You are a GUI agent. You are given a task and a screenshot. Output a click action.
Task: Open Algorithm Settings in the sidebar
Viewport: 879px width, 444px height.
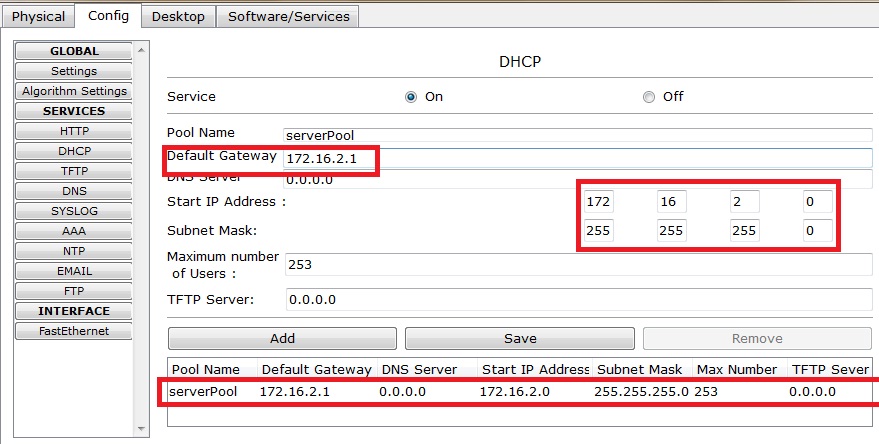pos(74,91)
